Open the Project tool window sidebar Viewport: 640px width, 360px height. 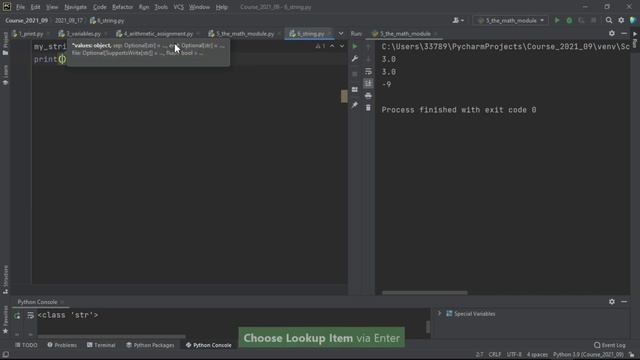5,44
